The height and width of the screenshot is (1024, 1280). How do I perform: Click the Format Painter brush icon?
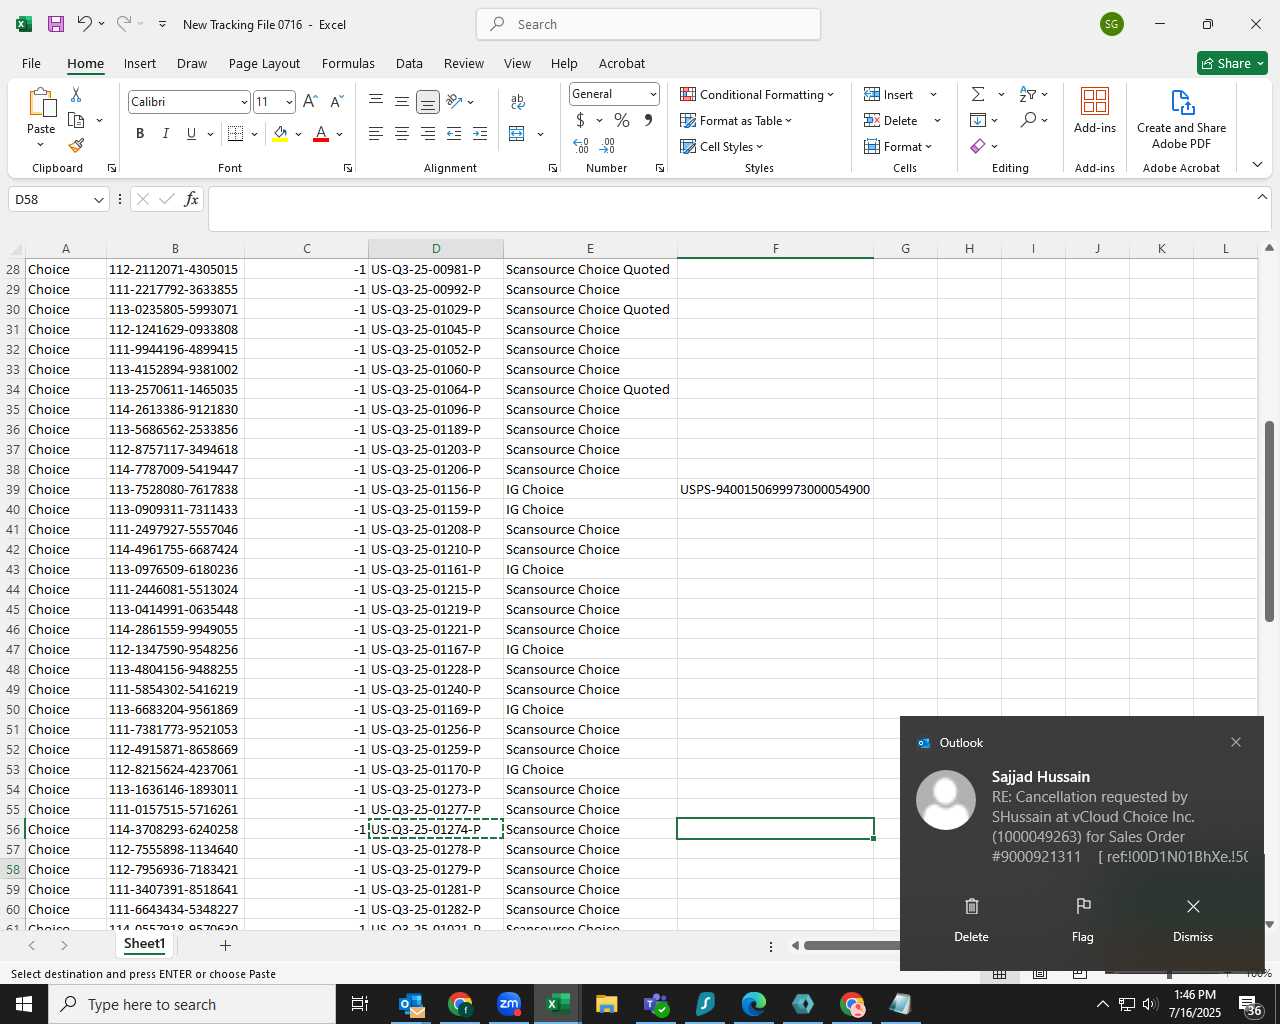pos(76,145)
